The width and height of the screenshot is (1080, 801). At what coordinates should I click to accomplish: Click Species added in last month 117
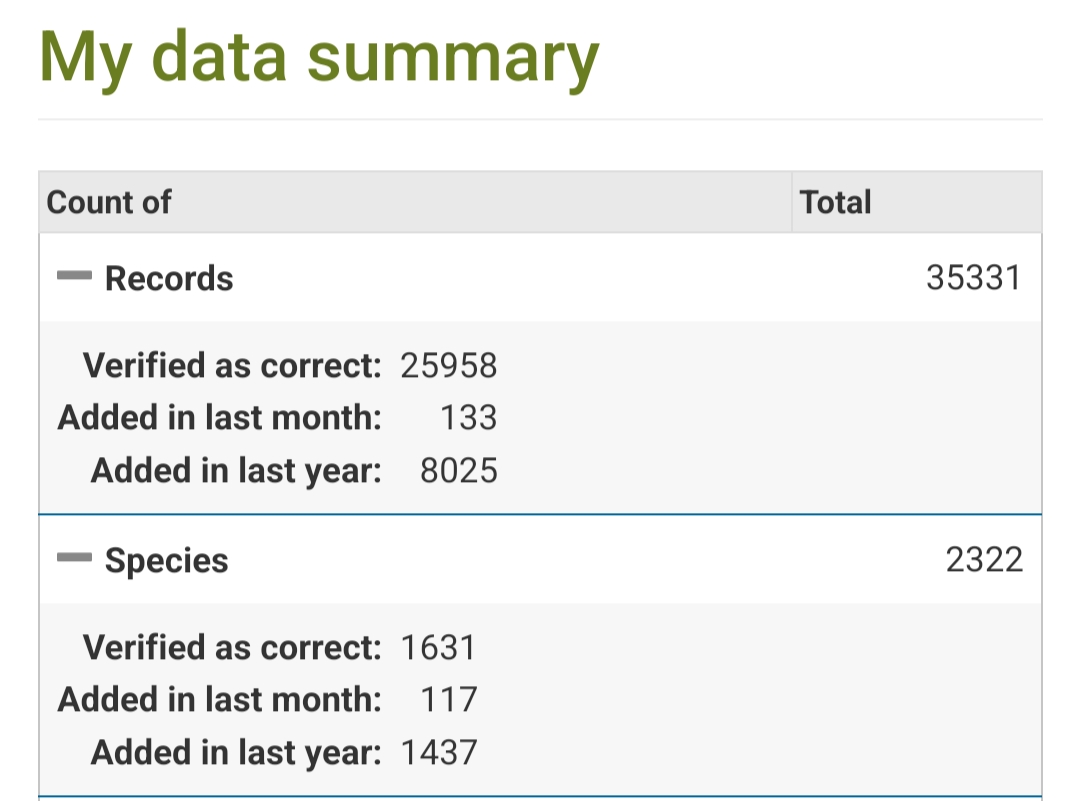448,699
